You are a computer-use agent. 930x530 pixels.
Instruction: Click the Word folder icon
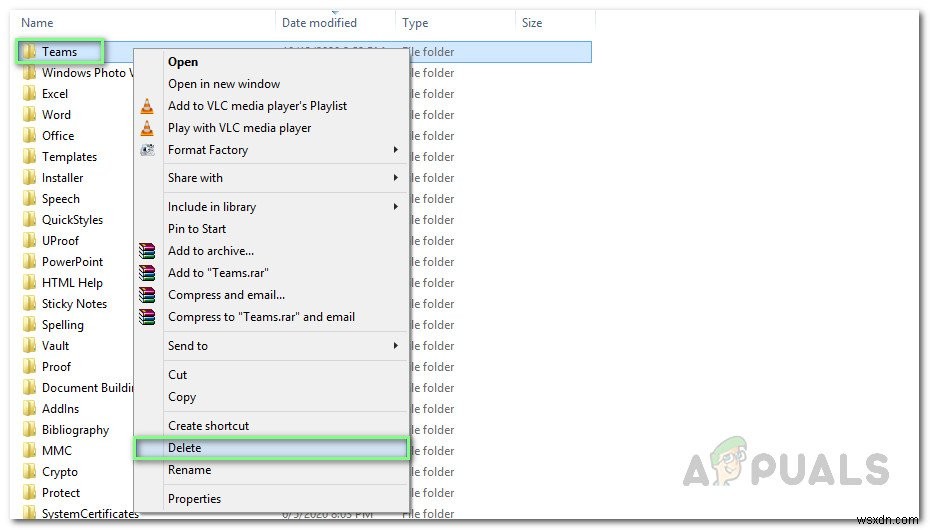click(x=29, y=114)
